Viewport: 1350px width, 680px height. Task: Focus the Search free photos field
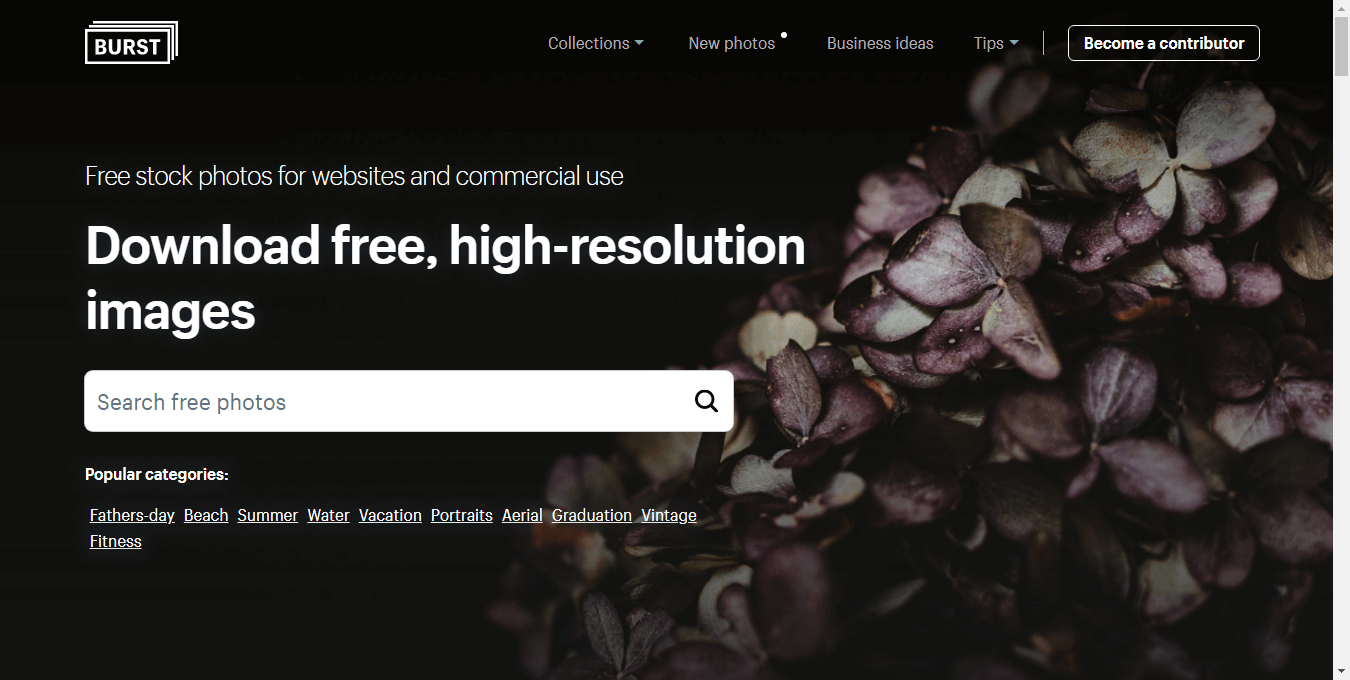click(385, 401)
